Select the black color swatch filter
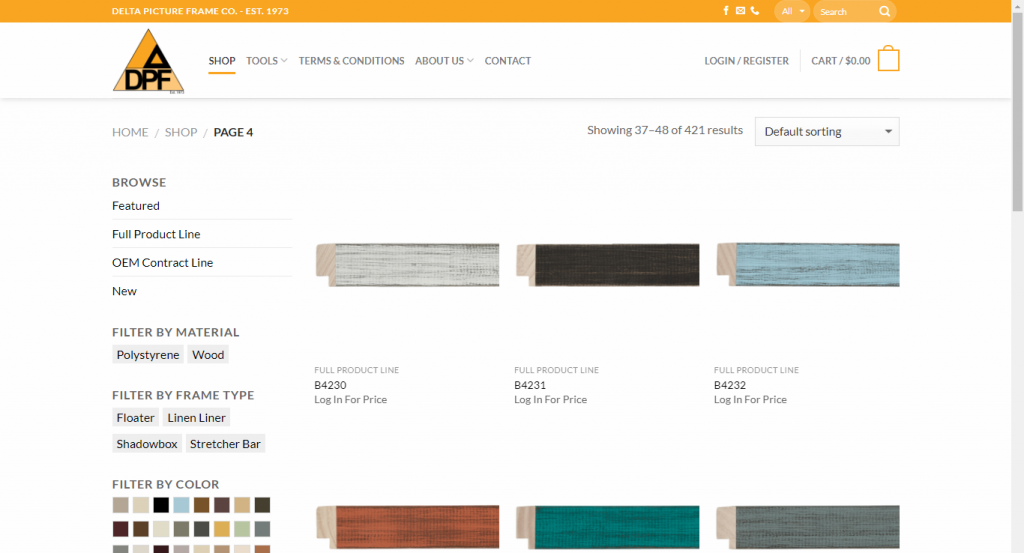The height and width of the screenshot is (553, 1024). (x=161, y=505)
